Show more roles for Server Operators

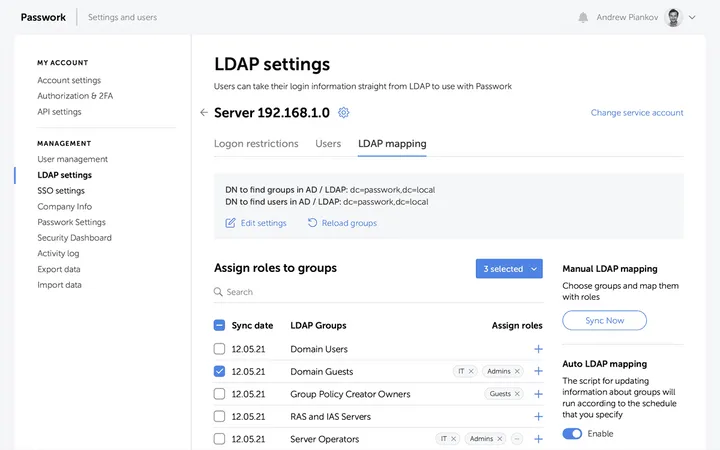tap(517, 439)
